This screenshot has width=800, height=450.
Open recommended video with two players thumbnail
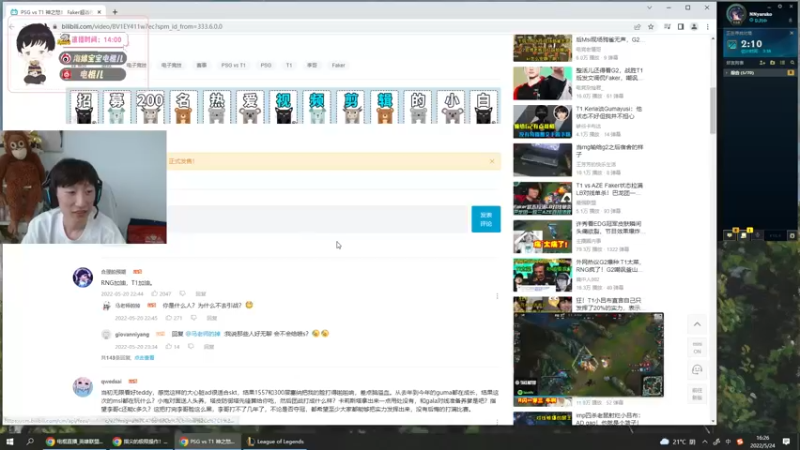point(542,83)
